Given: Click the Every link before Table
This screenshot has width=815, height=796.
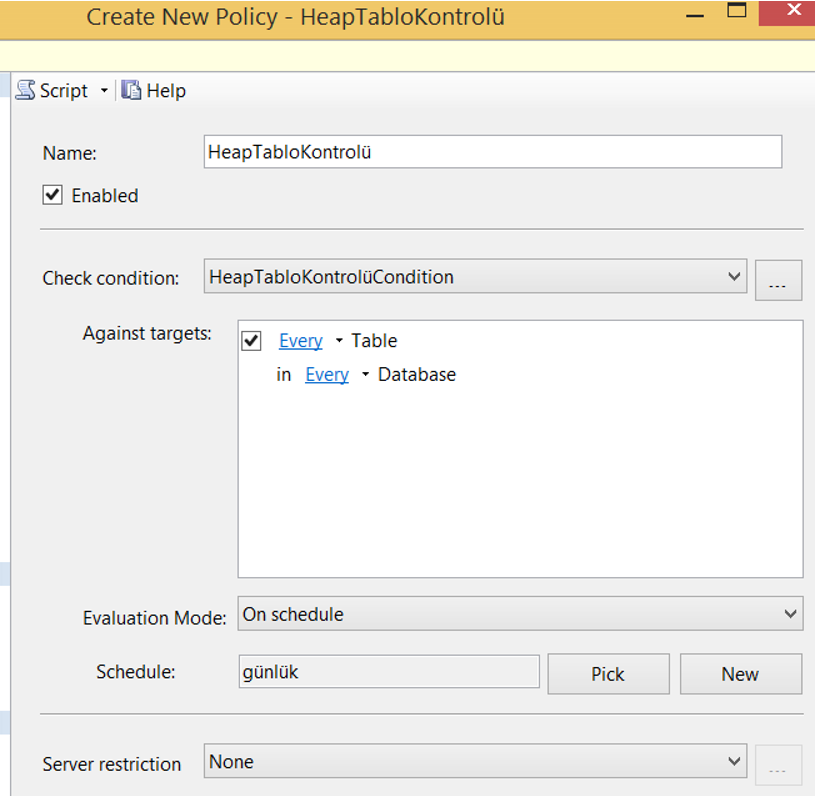Looking at the screenshot, I should pyautogui.click(x=300, y=341).
